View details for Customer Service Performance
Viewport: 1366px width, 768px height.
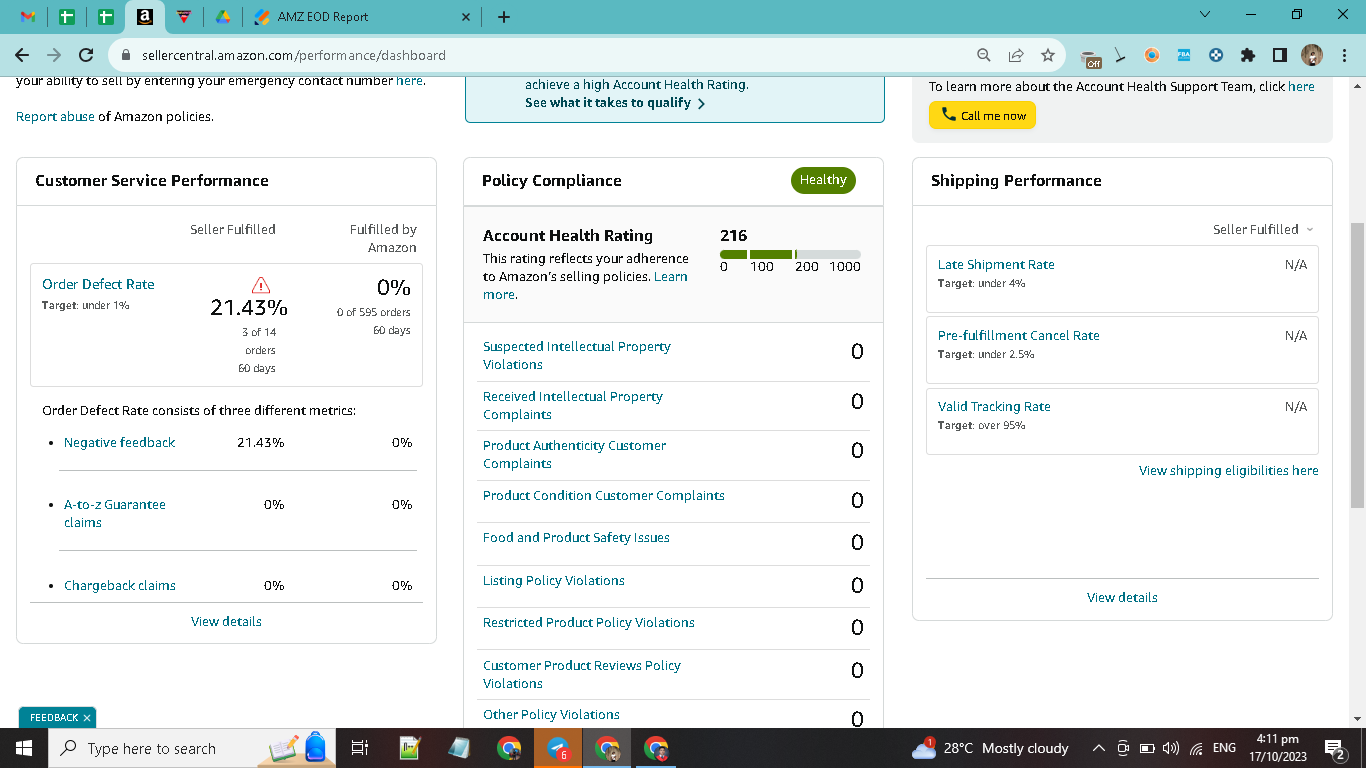coord(226,621)
